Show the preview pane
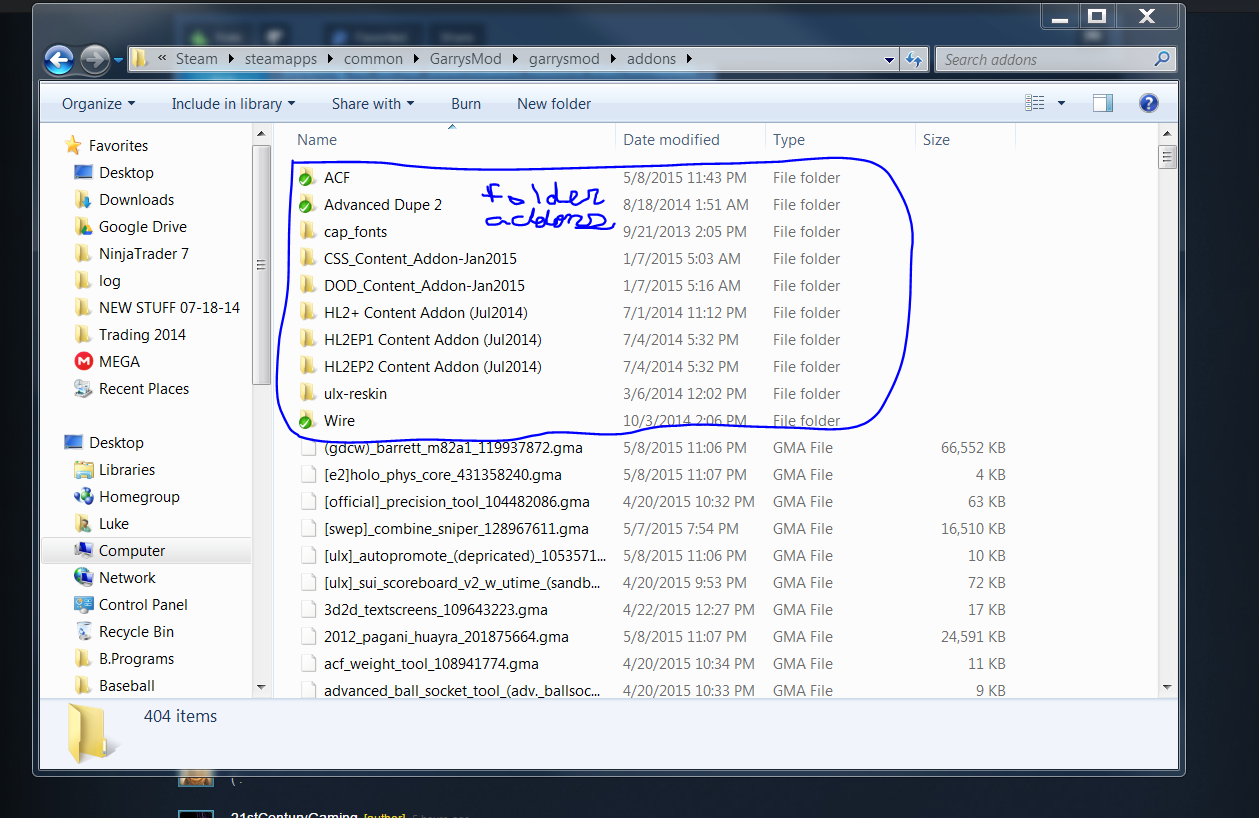The height and width of the screenshot is (818, 1259). (x=1103, y=103)
